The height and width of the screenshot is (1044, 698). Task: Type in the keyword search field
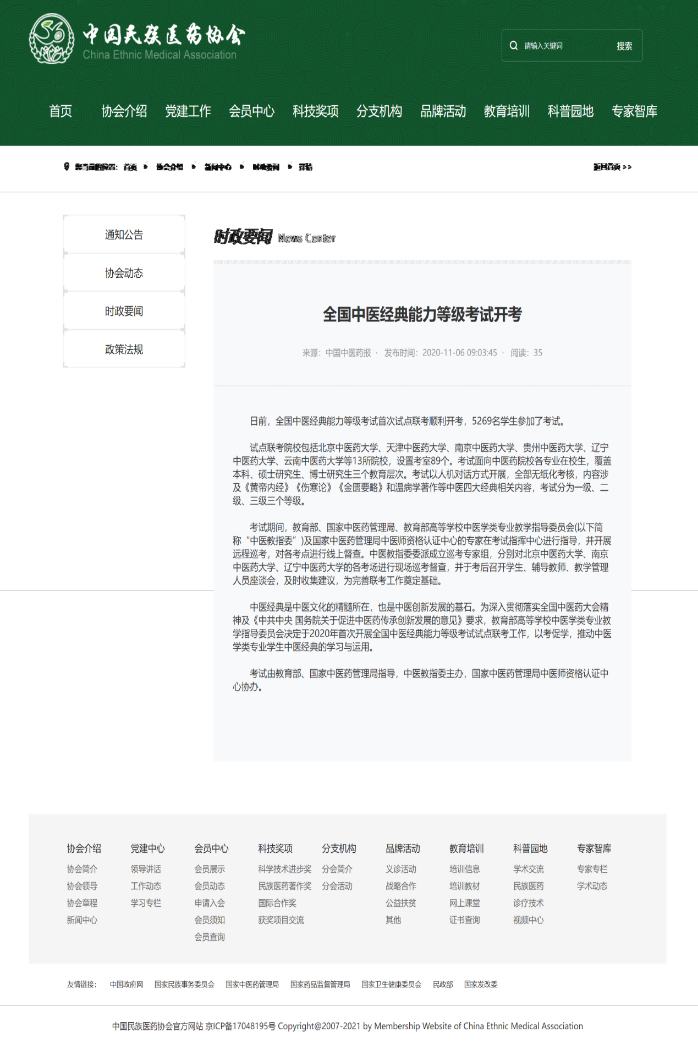pos(560,46)
